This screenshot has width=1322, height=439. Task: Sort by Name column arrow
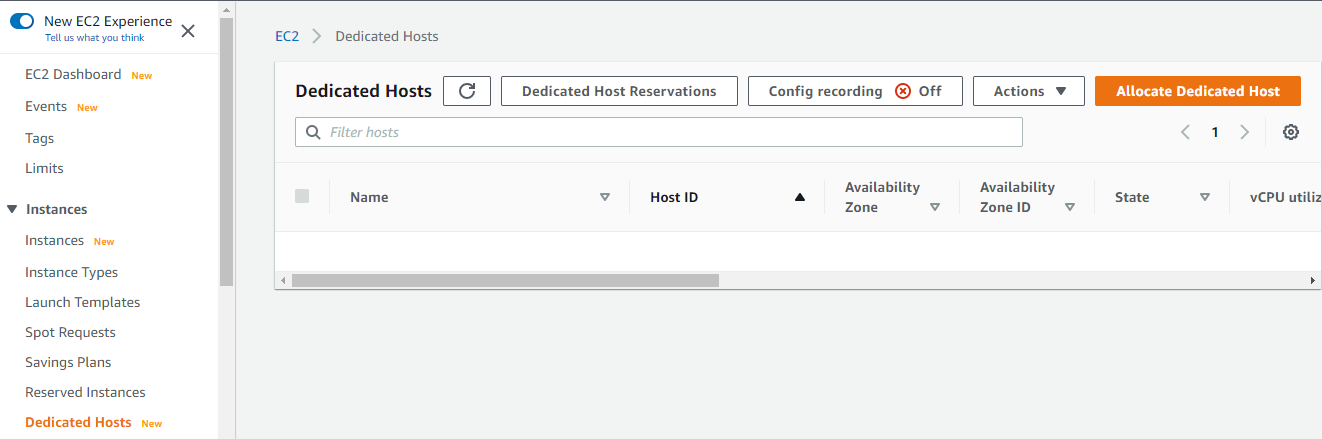click(x=604, y=197)
